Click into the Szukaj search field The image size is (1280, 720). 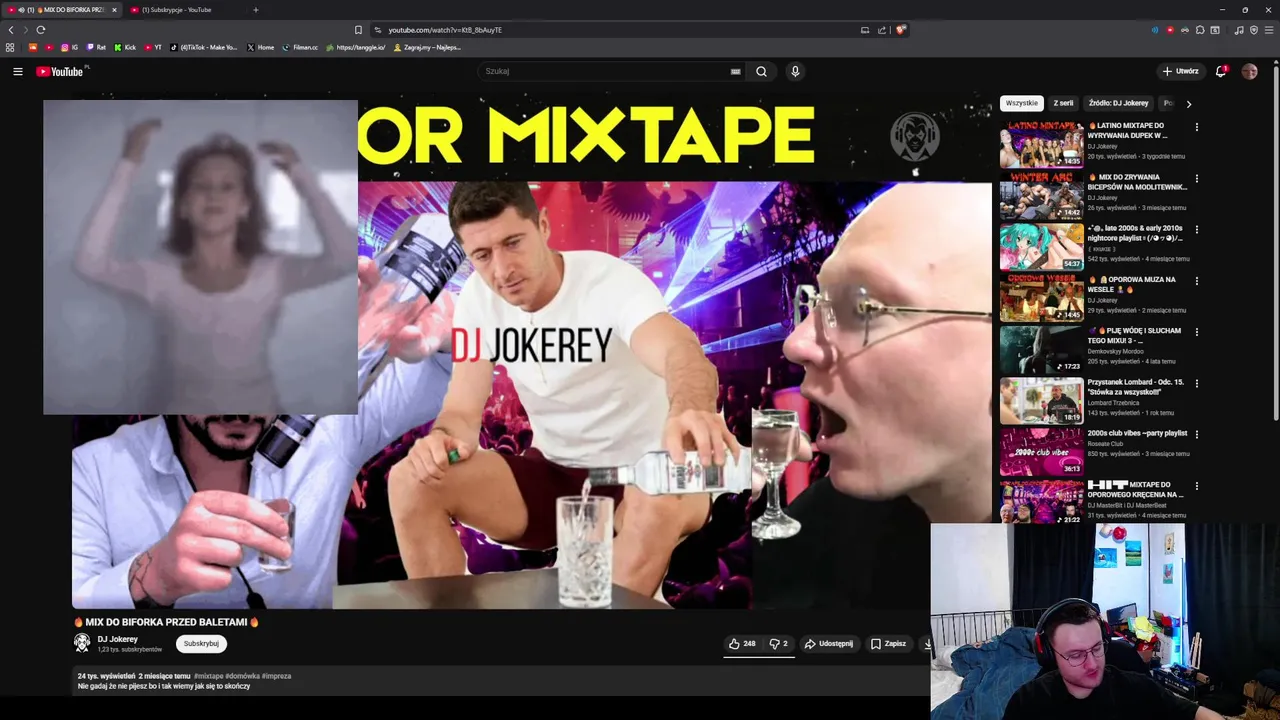click(605, 71)
